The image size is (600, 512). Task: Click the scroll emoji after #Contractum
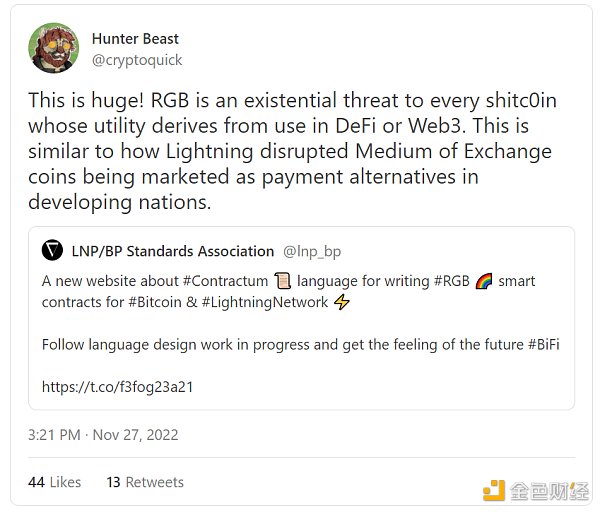click(283, 281)
